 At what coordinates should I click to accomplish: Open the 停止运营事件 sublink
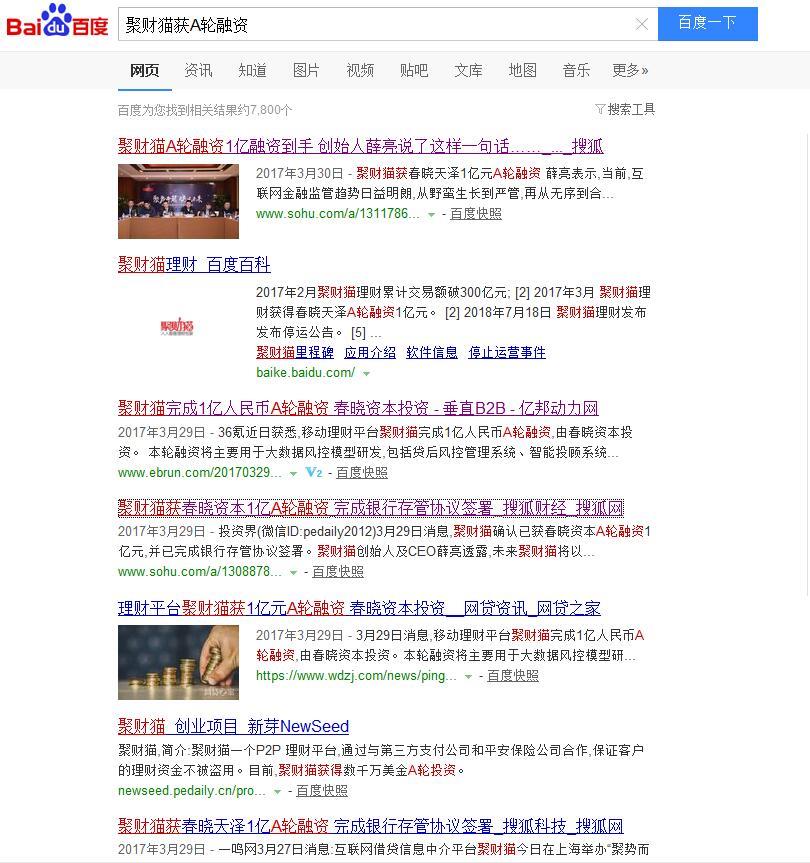[x=507, y=352]
